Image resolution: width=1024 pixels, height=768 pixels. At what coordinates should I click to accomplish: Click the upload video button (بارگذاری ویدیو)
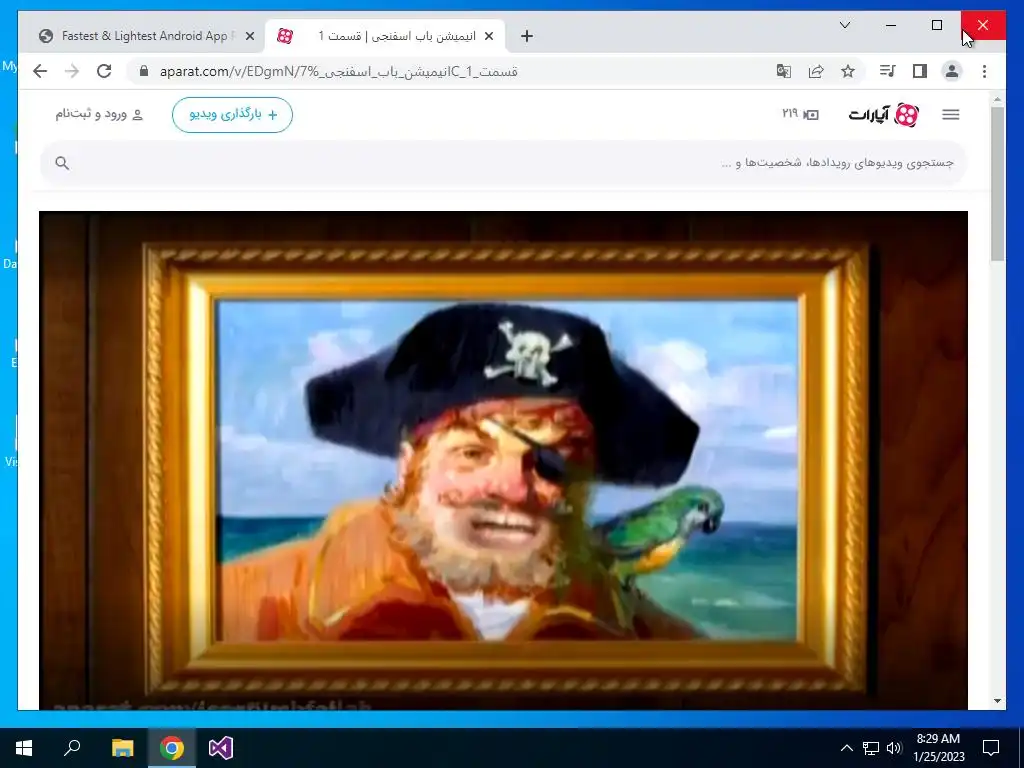pos(232,115)
